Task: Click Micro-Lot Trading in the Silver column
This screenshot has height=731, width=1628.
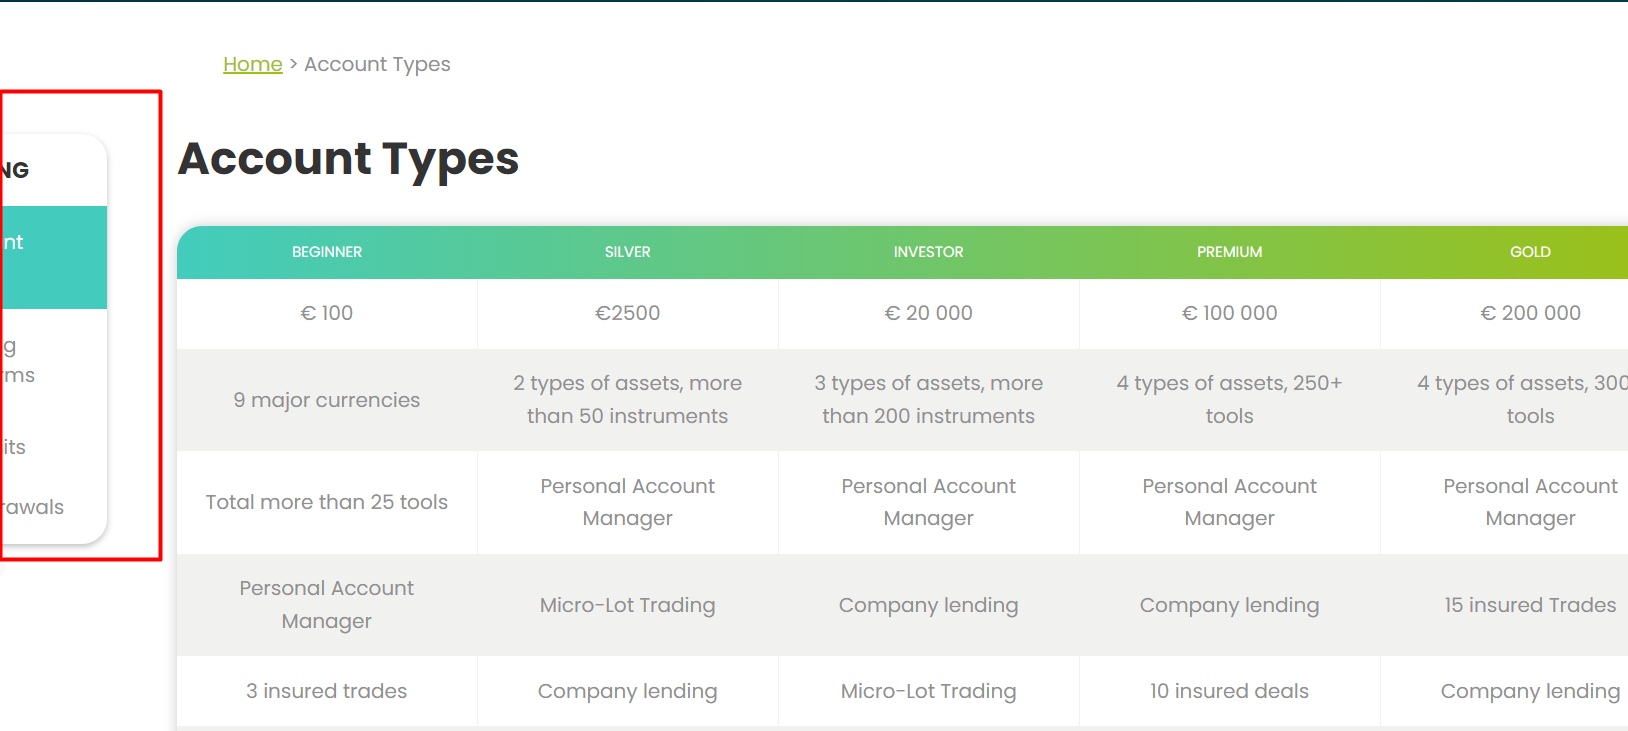Action: click(x=628, y=605)
